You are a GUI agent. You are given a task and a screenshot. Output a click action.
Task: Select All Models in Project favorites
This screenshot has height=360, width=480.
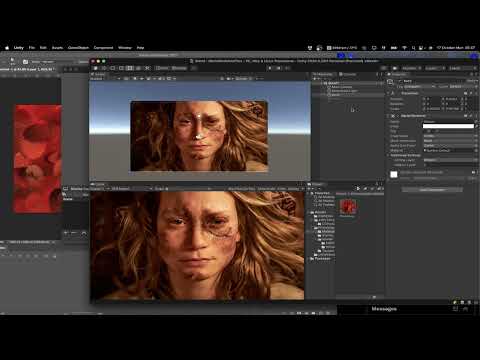point(325,201)
